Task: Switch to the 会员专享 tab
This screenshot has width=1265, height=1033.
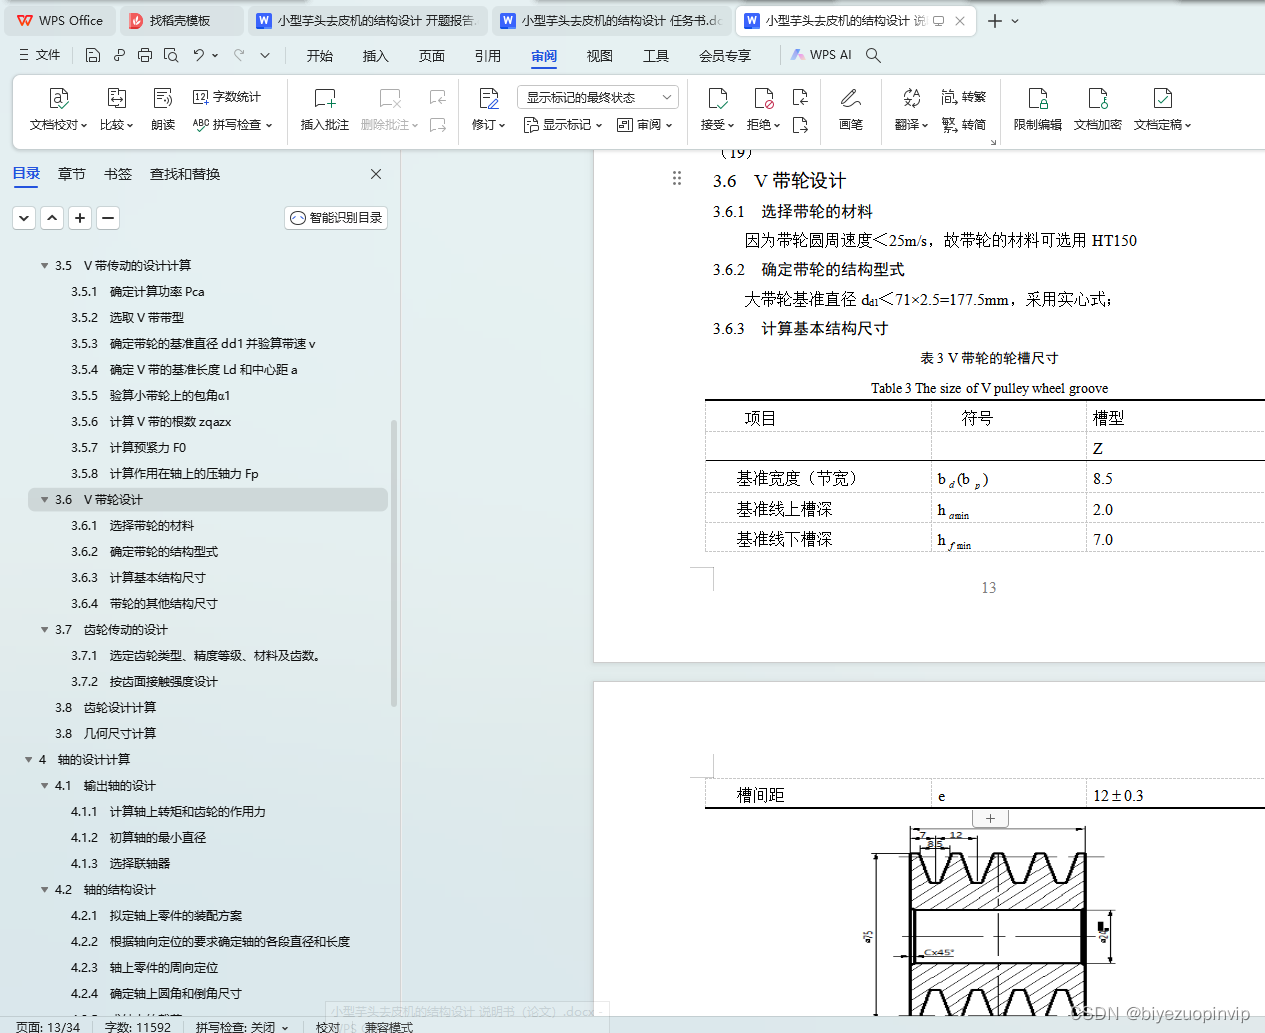Action: pos(725,56)
